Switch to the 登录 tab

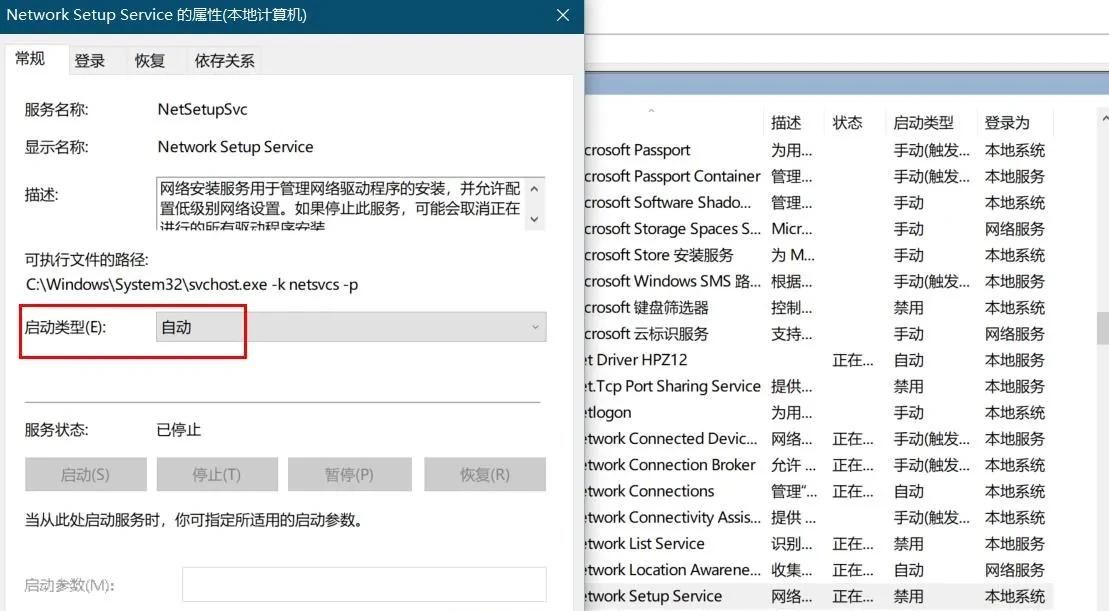(x=90, y=60)
